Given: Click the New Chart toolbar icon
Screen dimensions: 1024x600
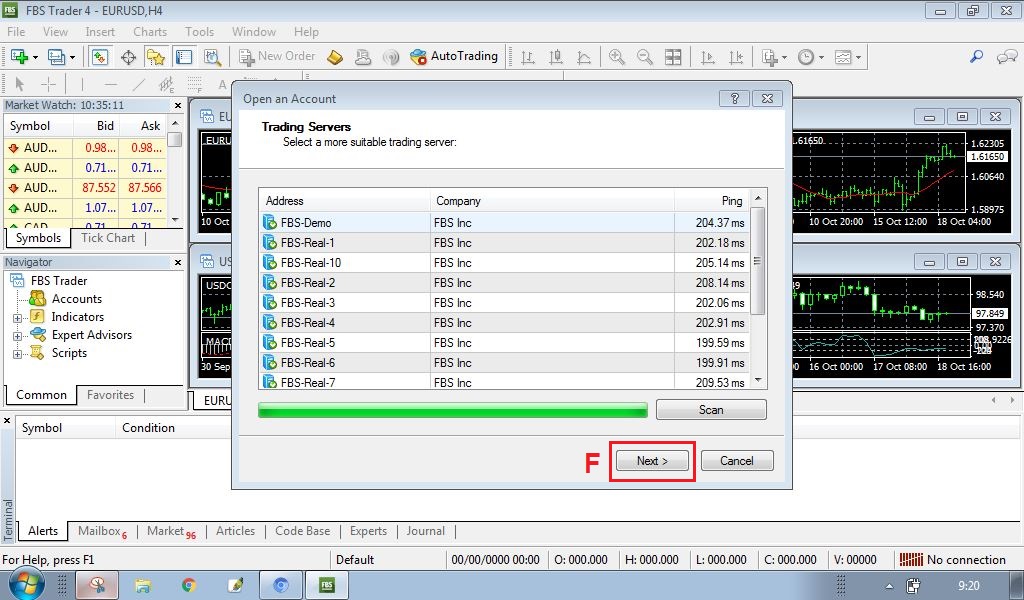Looking at the screenshot, I should (x=19, y=57).
